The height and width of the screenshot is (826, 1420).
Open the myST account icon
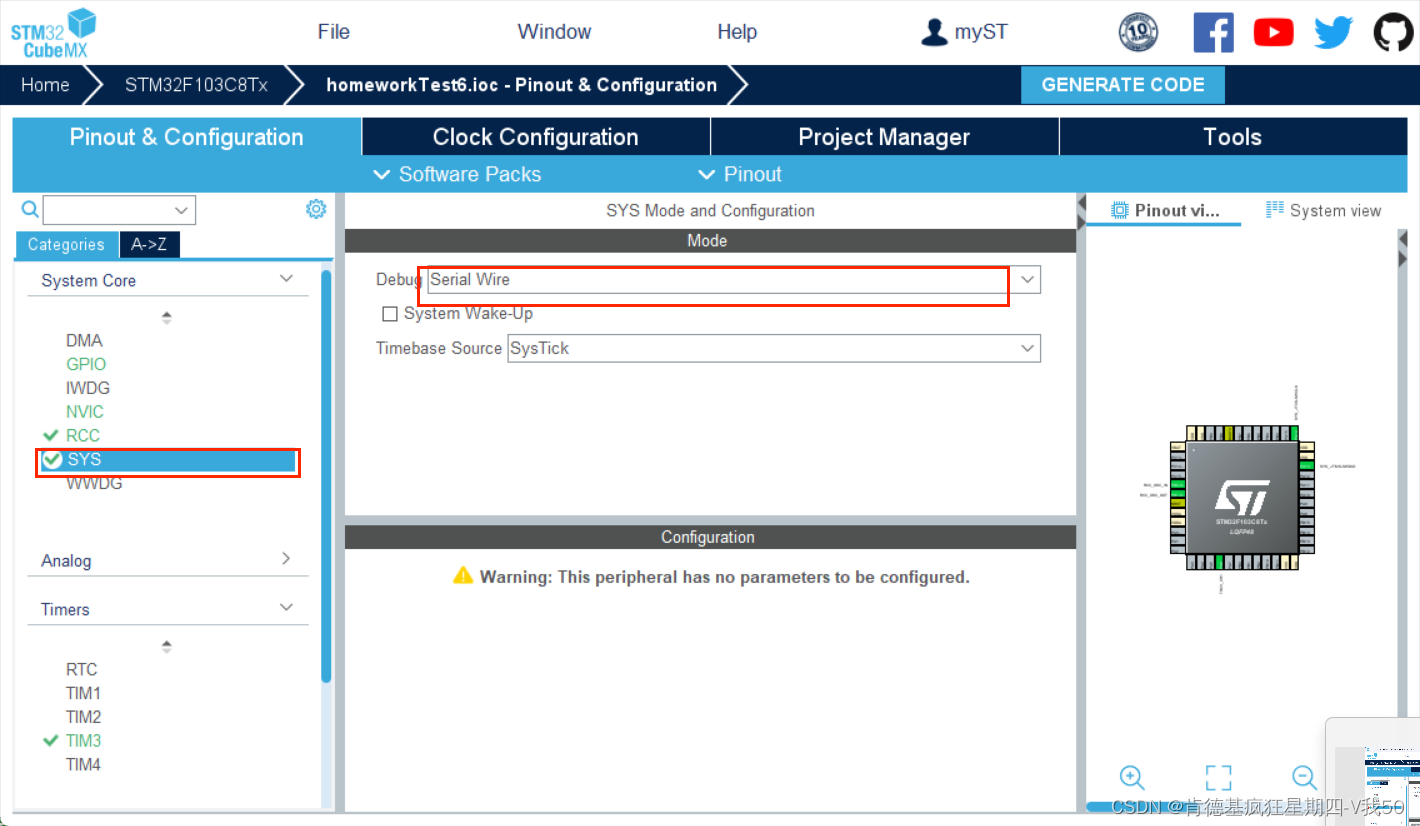click(933, 32)
